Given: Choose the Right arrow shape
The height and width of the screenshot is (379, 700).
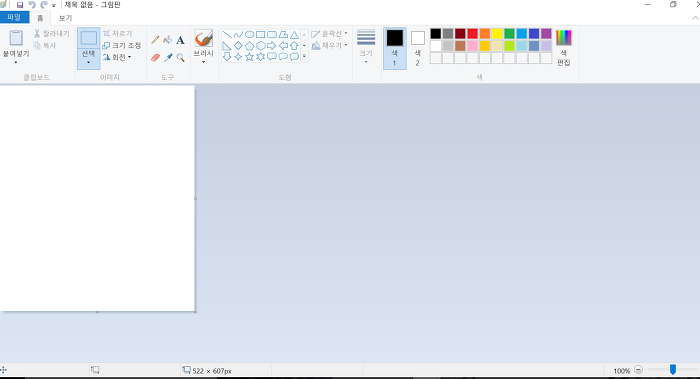Looking at the screenshot, I should point(272,46).
